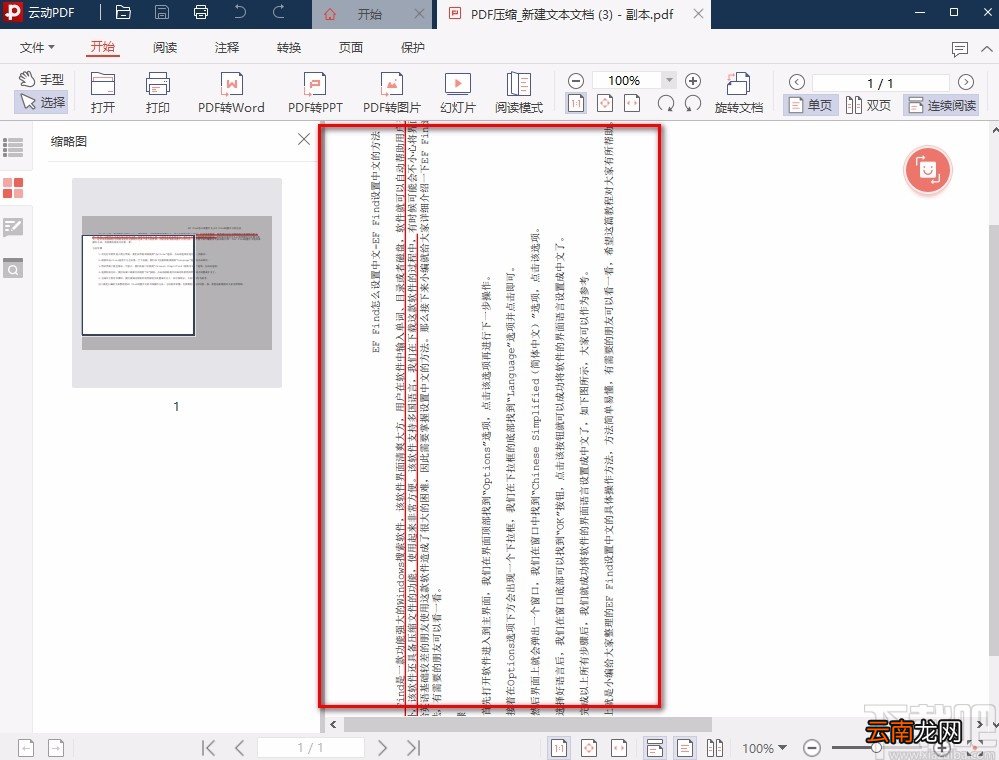Open the 保护 ribbon tab
Screen dimensions: 999x760
coord(412,48)
